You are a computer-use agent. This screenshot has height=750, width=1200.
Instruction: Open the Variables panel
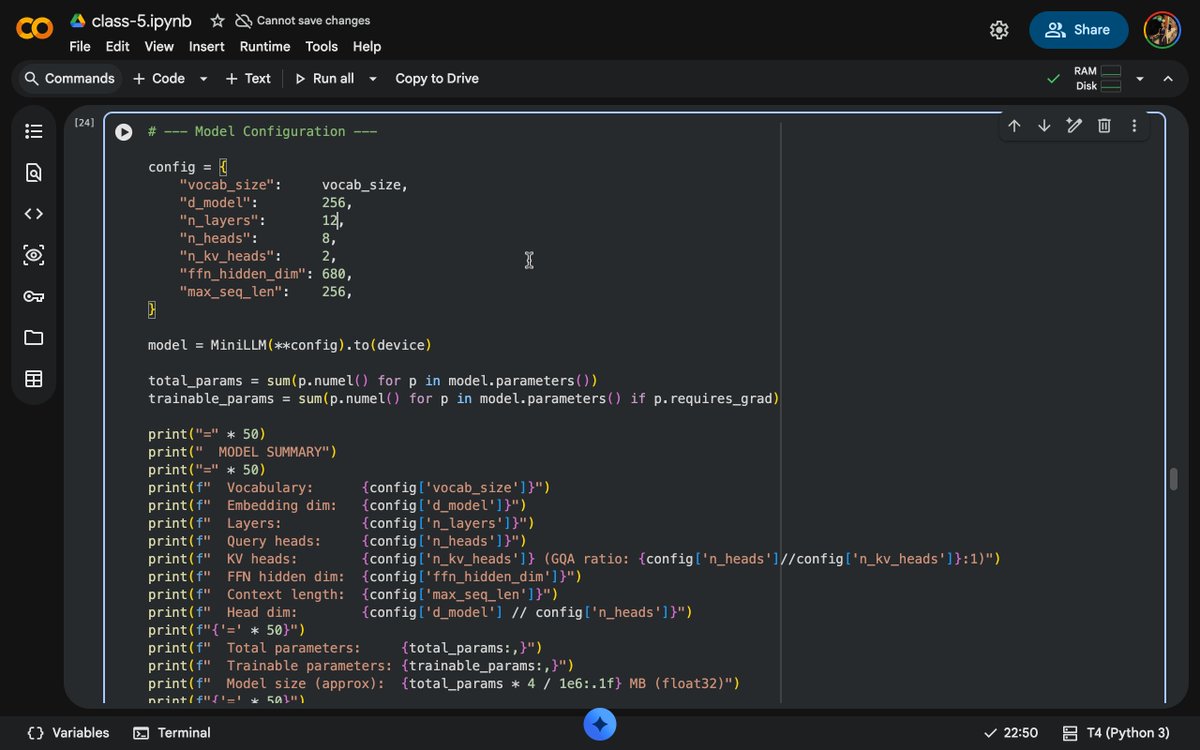pyautogui.click(x=68, y=733)
